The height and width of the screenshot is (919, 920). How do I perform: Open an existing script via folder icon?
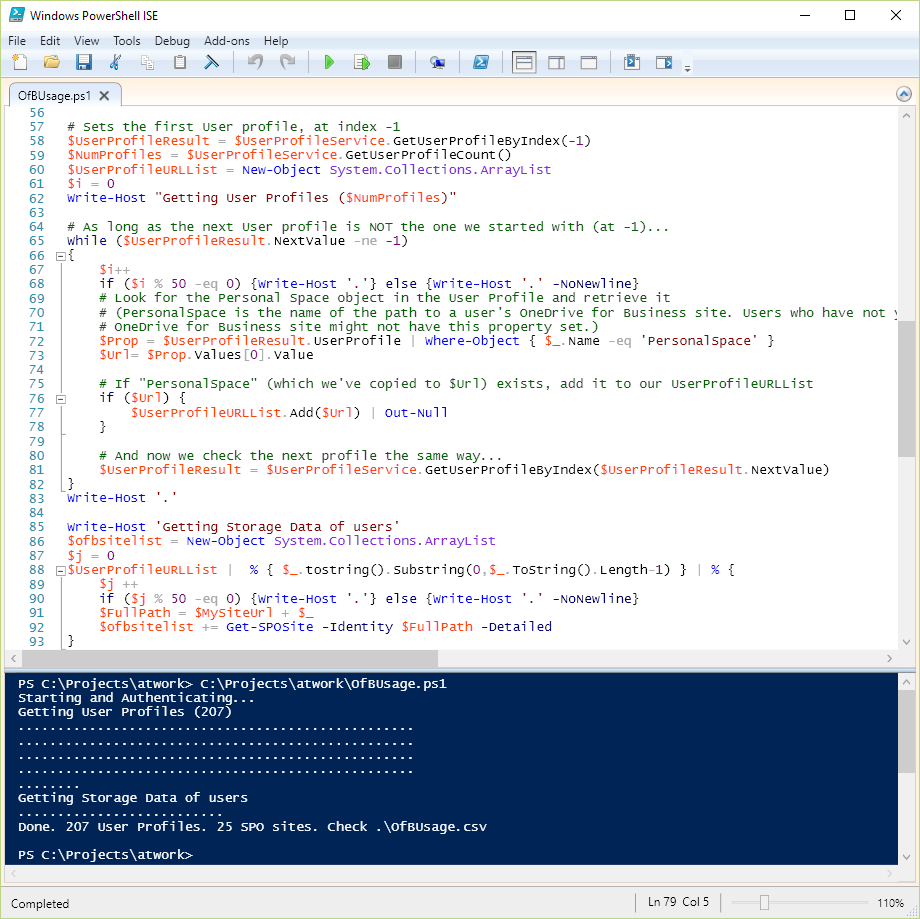pos(52,62)
